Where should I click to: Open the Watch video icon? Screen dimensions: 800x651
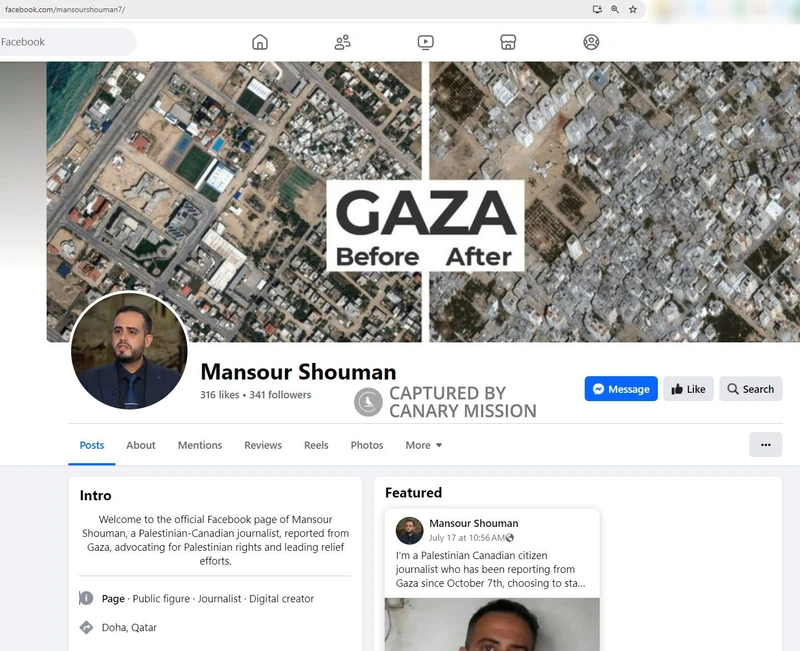click(x=426, y=42)
